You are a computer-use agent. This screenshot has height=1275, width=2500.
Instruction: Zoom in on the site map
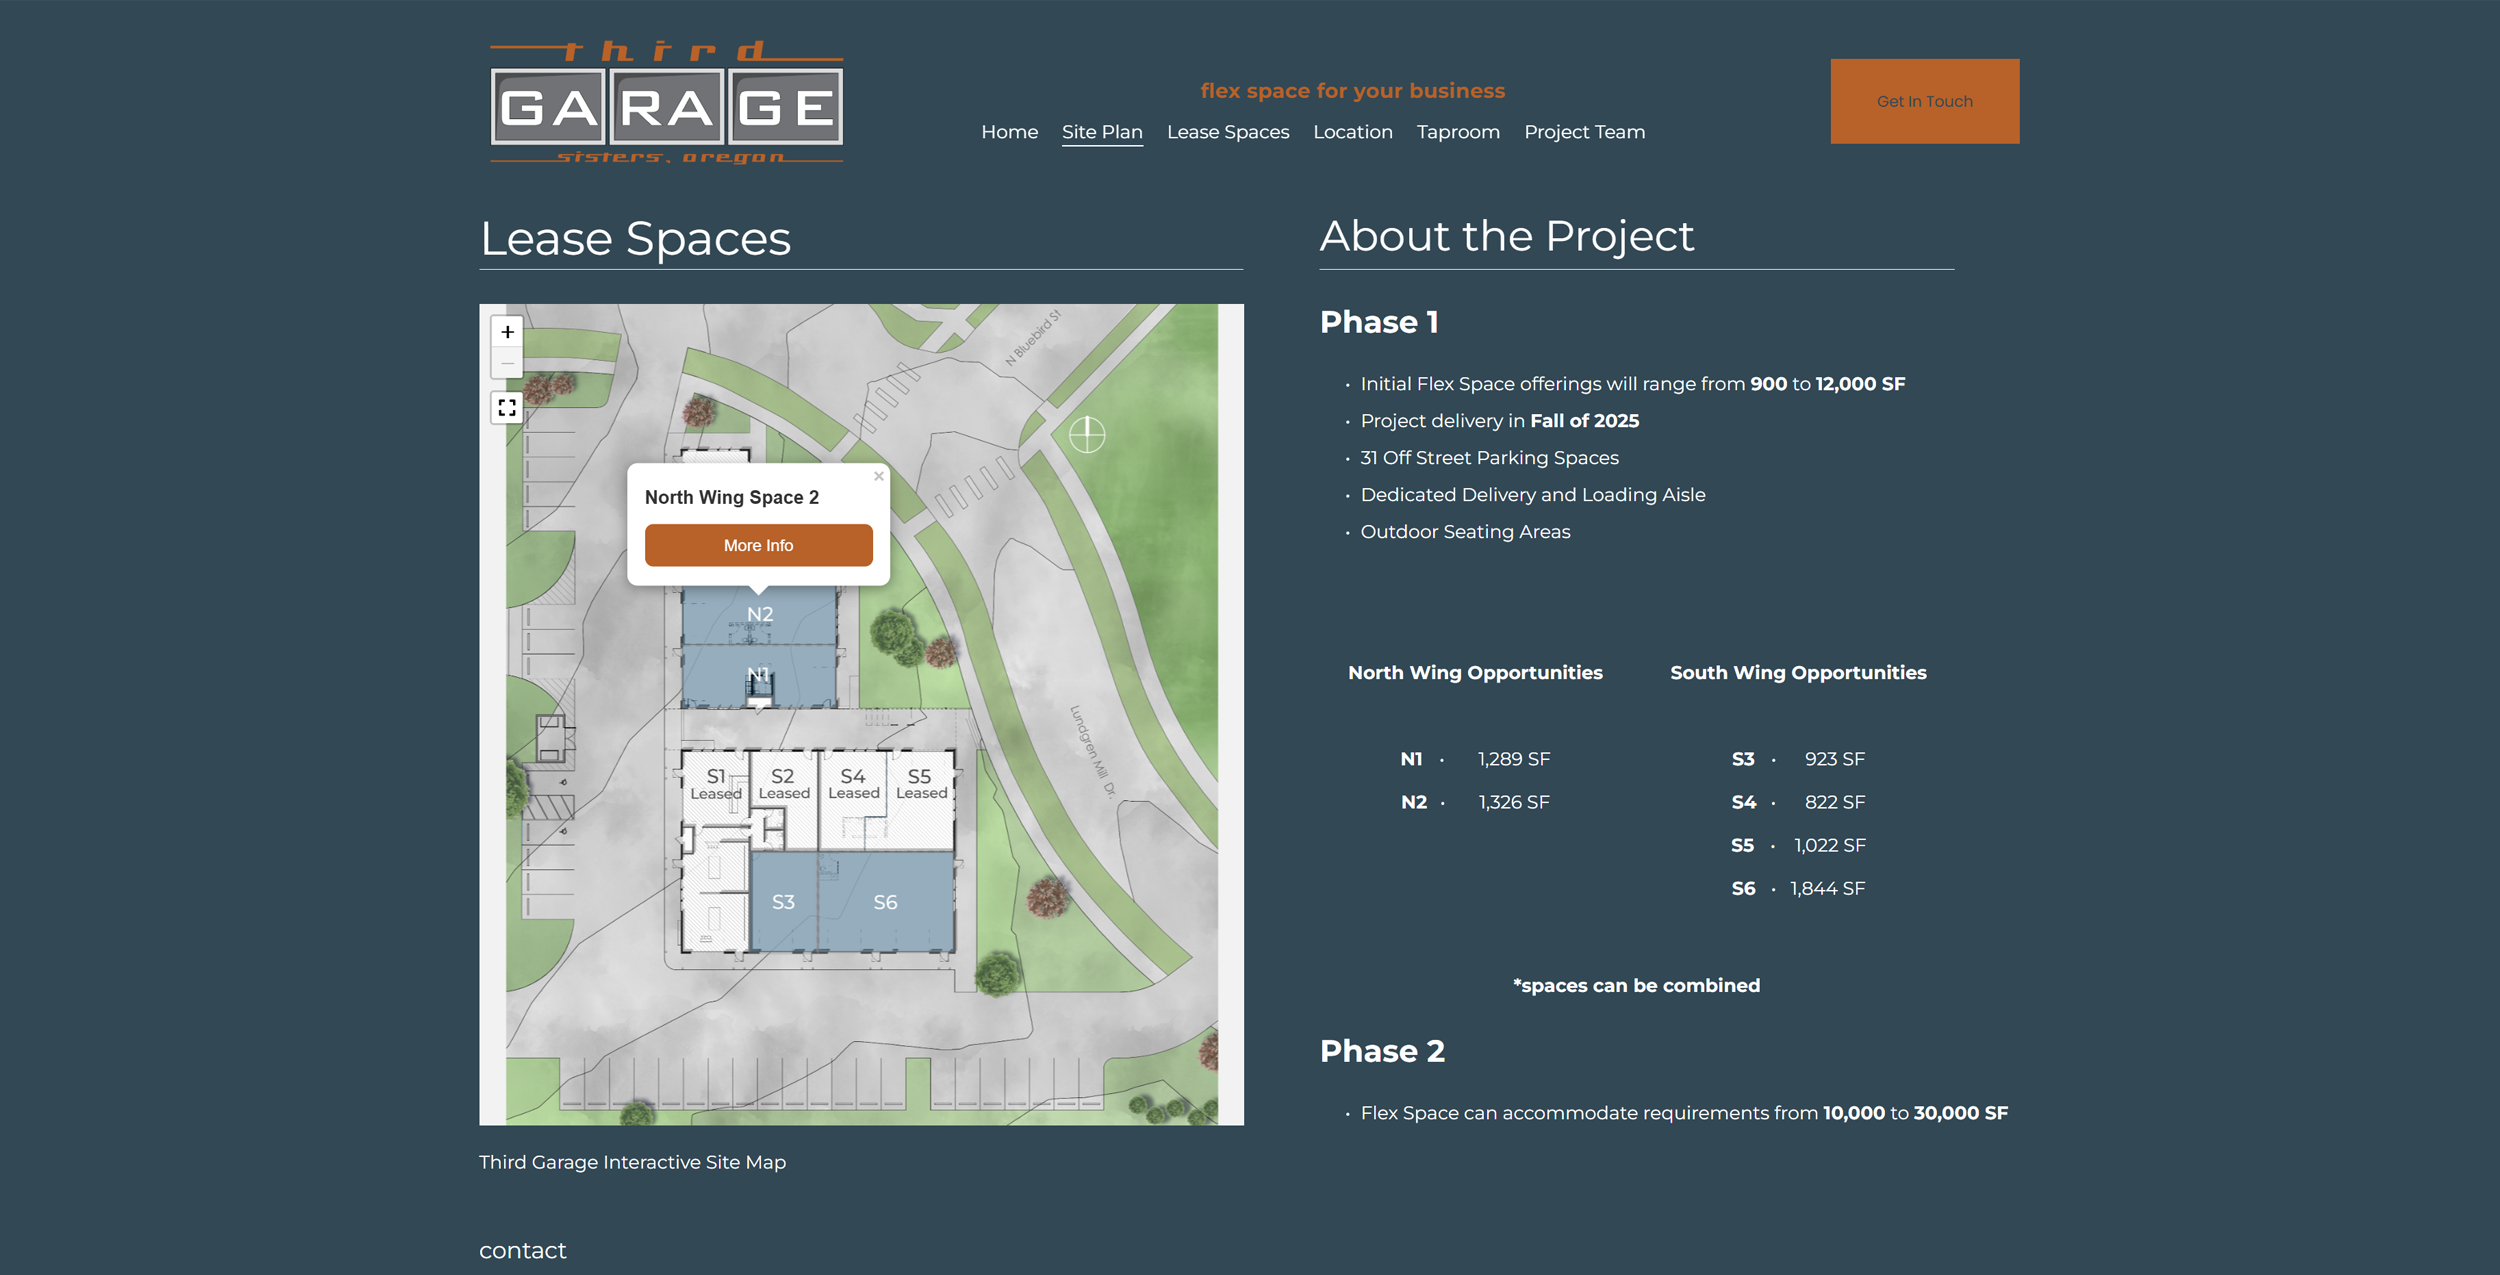tap(507, 332)
